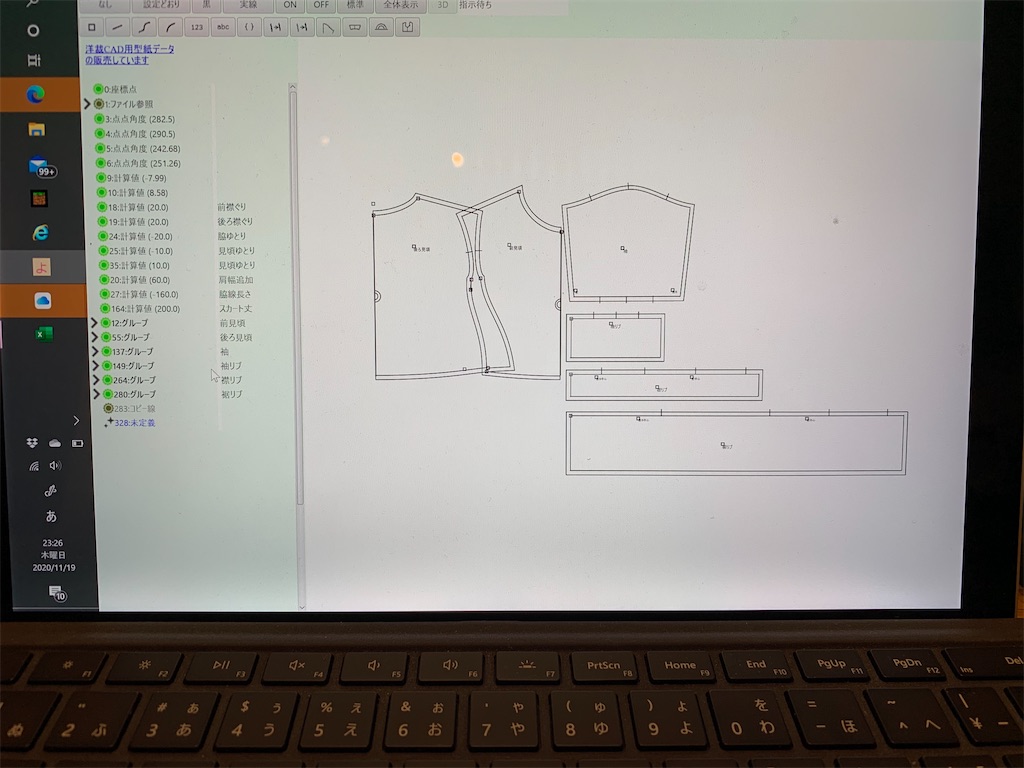Viewport: 1024px width, 768px height.
Task: Expand the 55:グループ node (後ろ見頃)
Action: coord(95,337)
